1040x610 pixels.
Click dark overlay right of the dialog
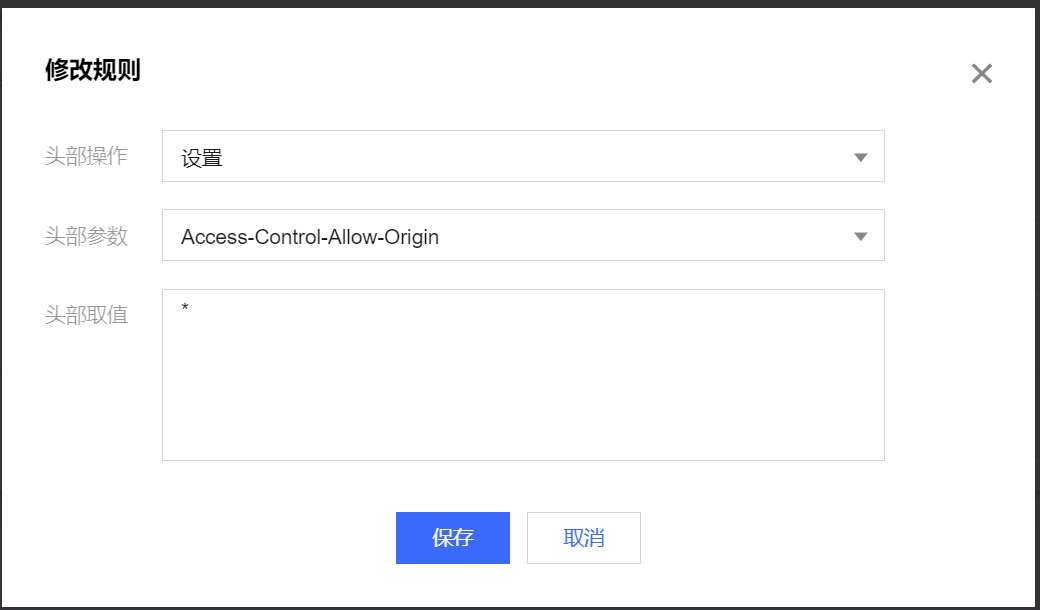(1037, 300)
